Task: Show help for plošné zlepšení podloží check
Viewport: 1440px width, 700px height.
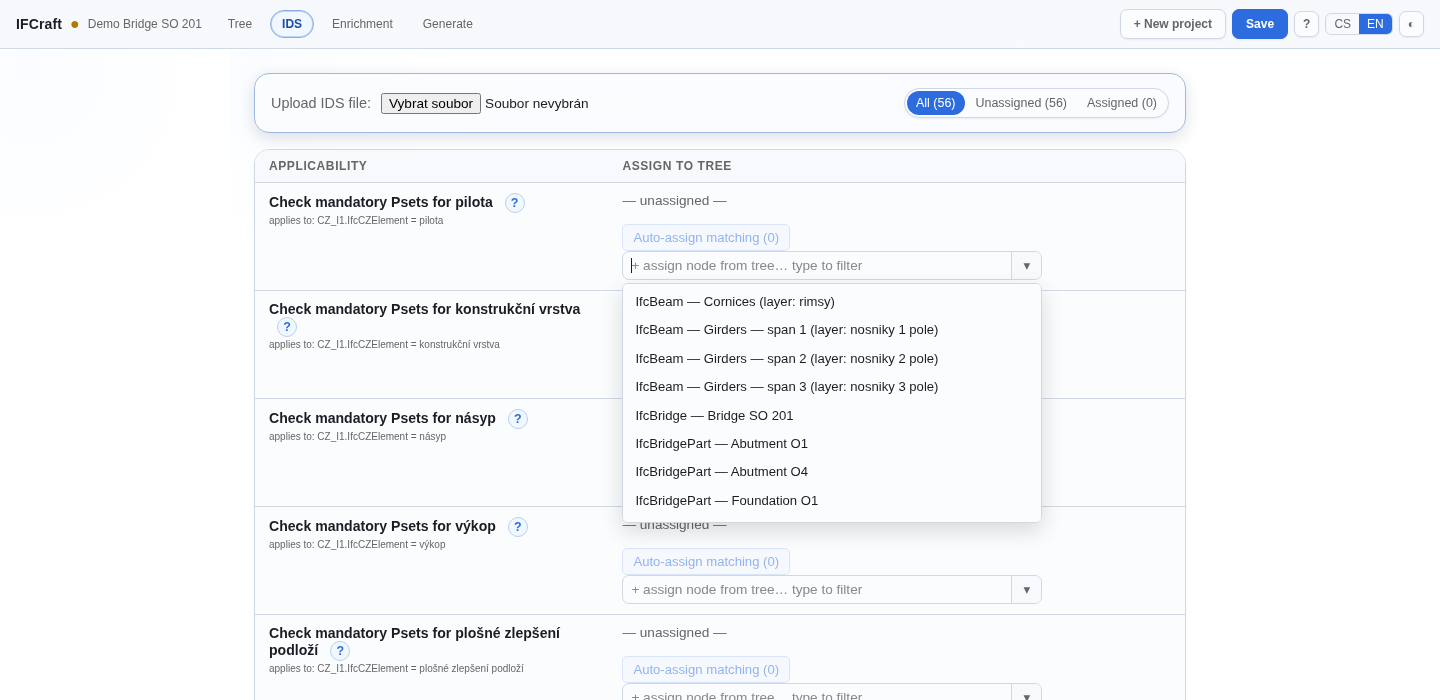Action: tap(340, 651)
